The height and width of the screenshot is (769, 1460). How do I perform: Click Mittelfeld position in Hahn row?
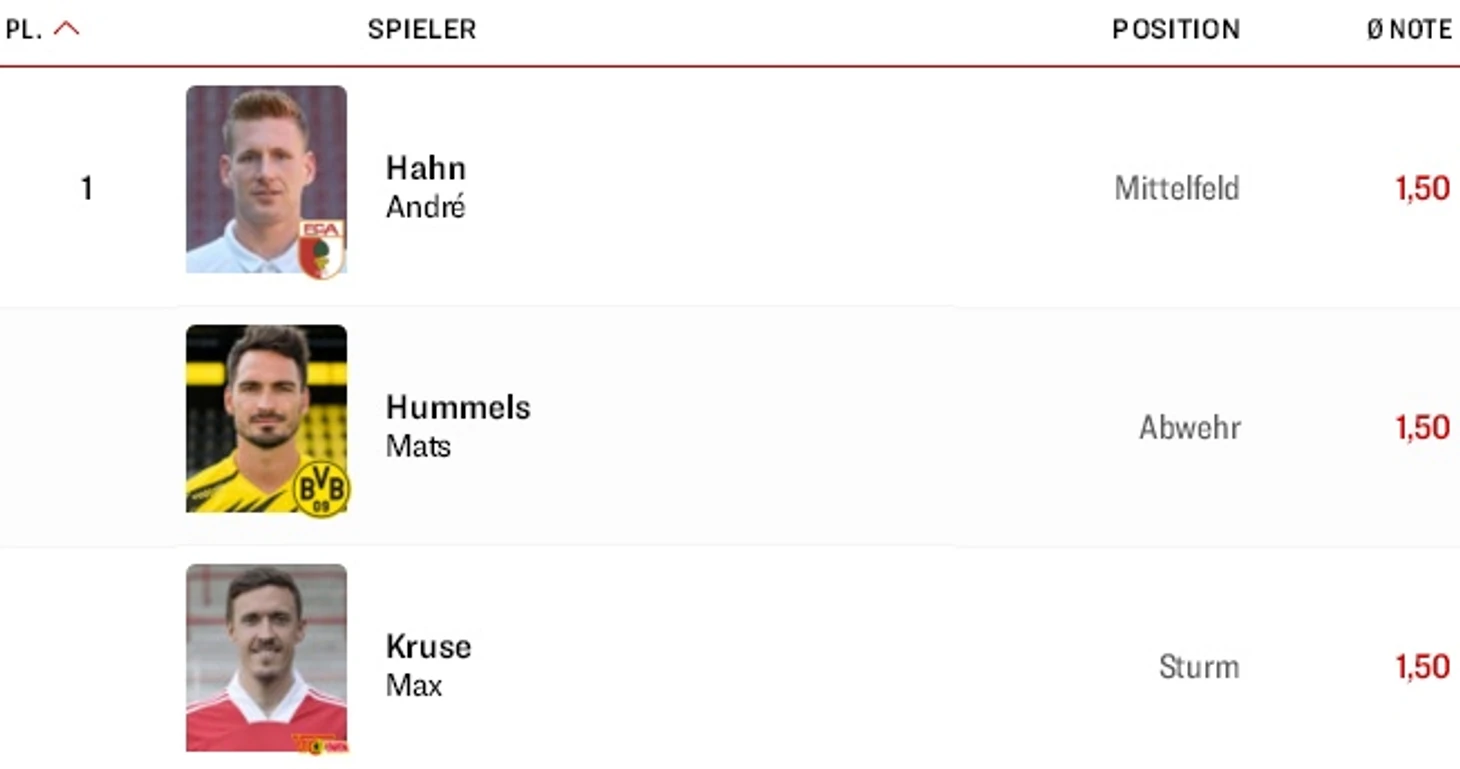click(1177, 188)
